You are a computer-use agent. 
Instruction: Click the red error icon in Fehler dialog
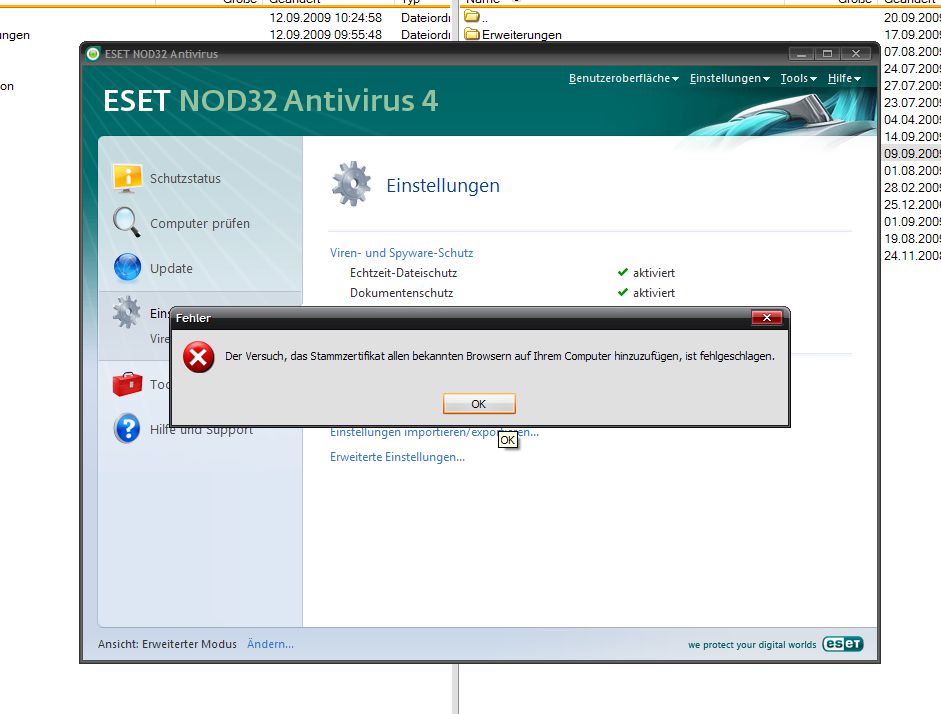coord(199,357)
